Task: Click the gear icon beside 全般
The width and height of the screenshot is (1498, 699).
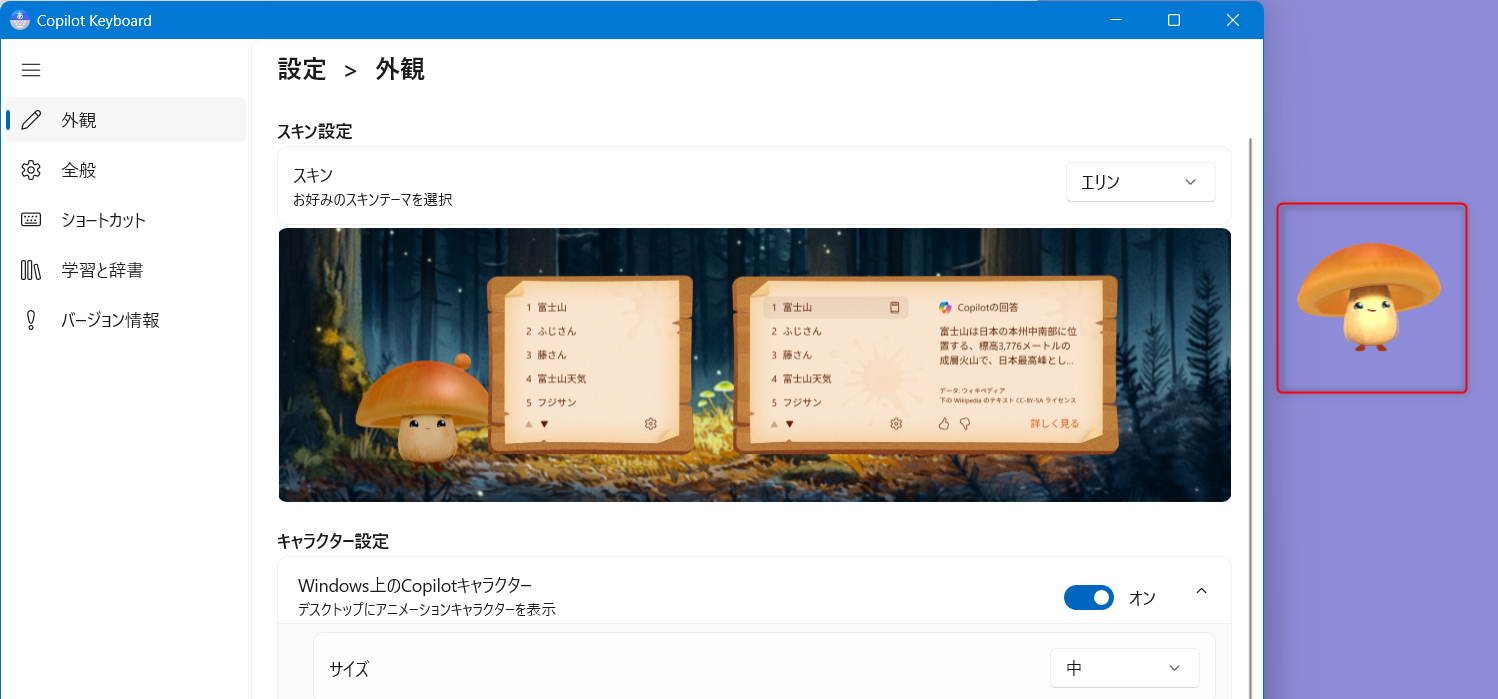Action: 31,170
